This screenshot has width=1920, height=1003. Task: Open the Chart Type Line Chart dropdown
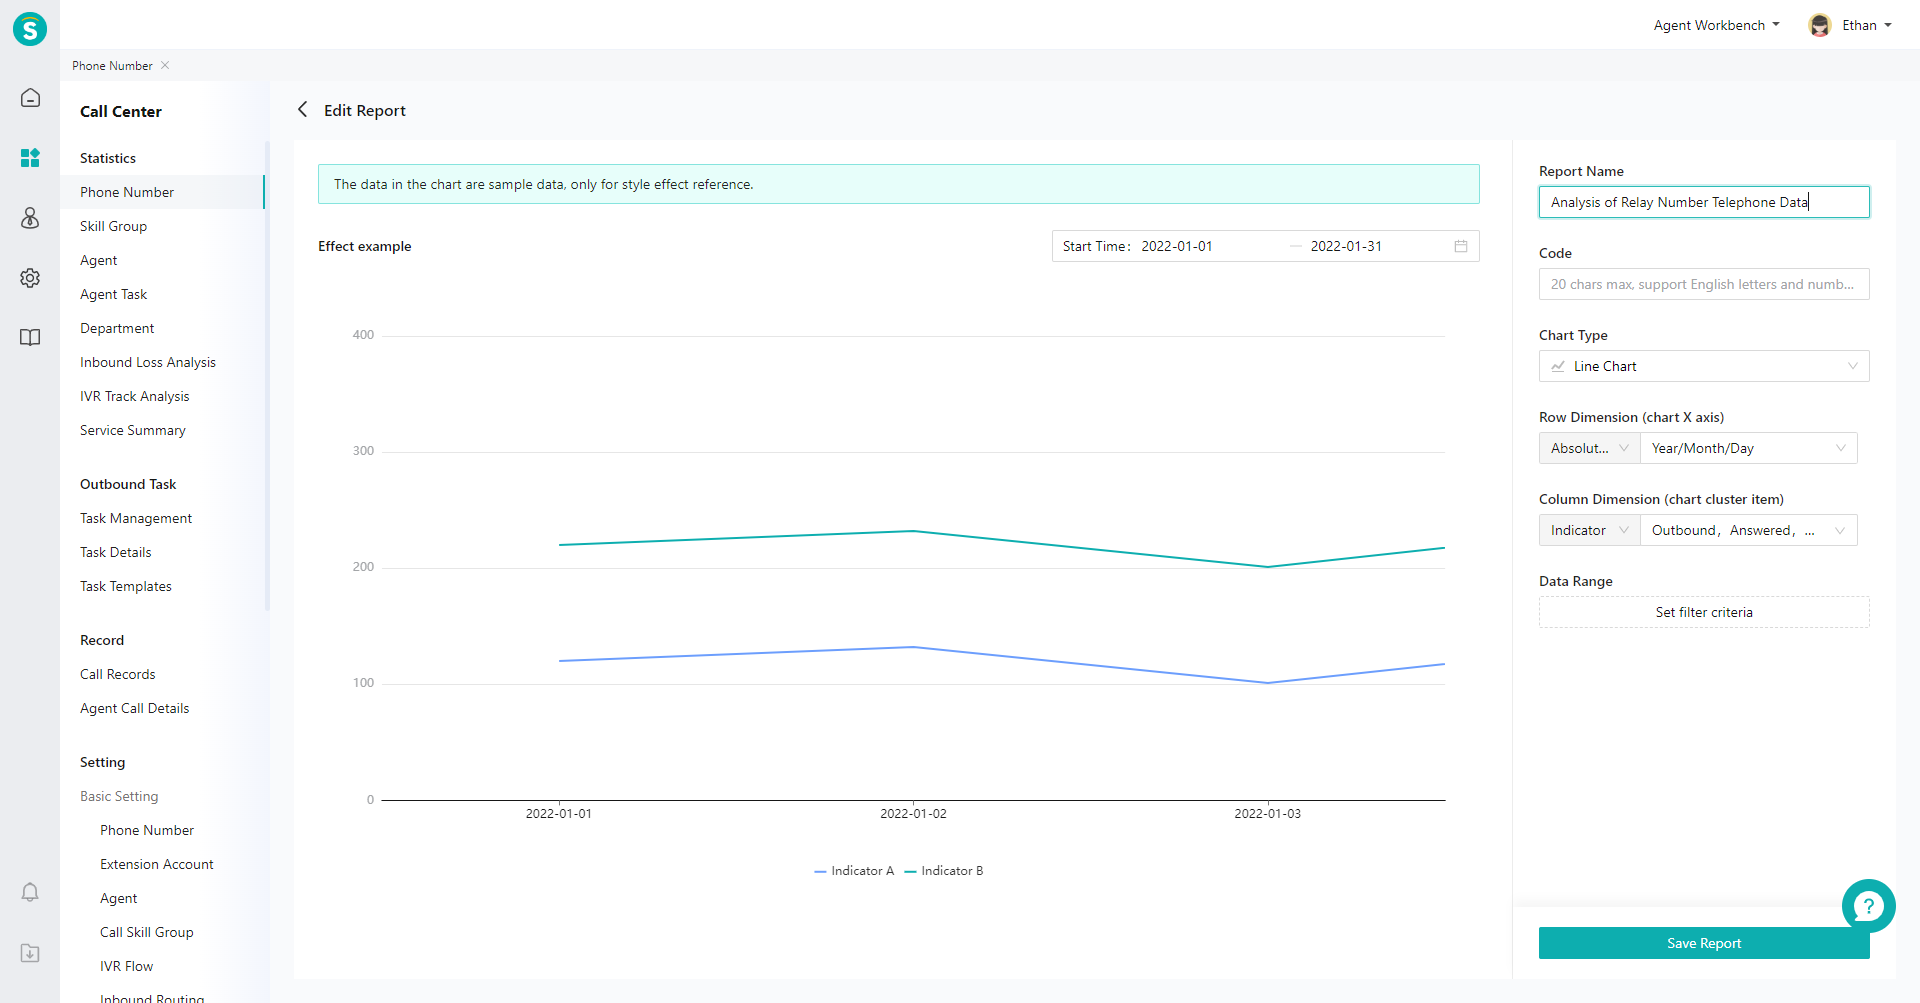coord(1704,366)
